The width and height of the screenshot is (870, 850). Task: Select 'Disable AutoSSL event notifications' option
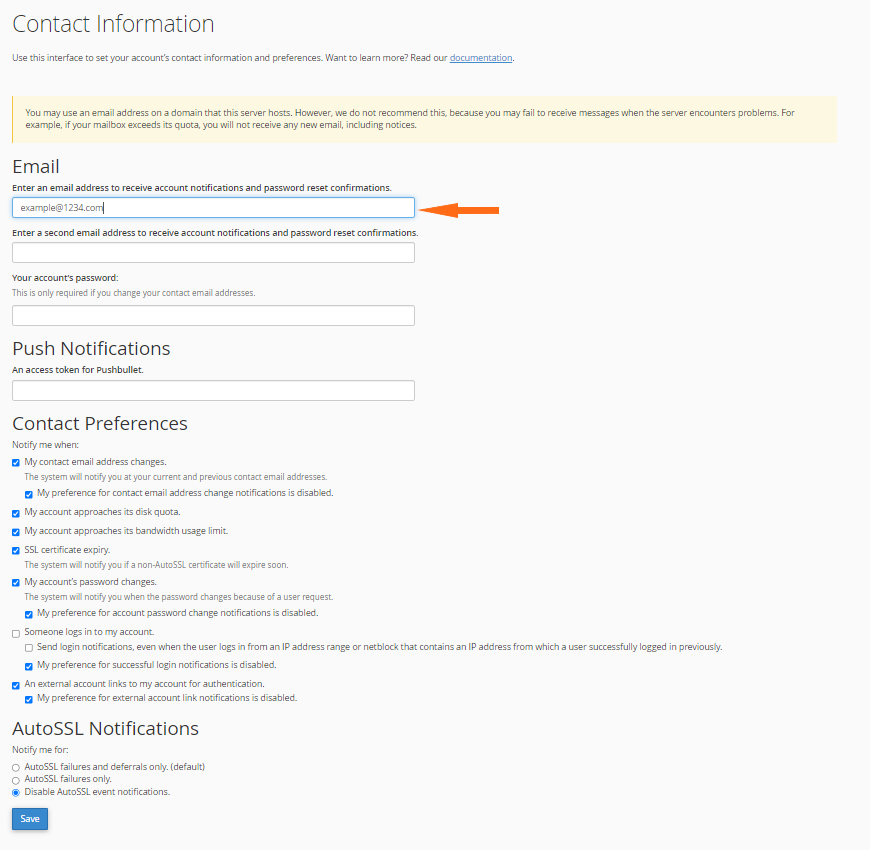coord(15,792)
